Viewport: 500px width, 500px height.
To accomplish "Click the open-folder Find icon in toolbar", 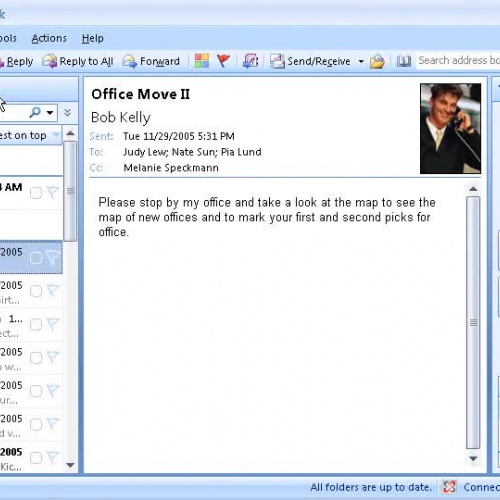I will point(377,61).
